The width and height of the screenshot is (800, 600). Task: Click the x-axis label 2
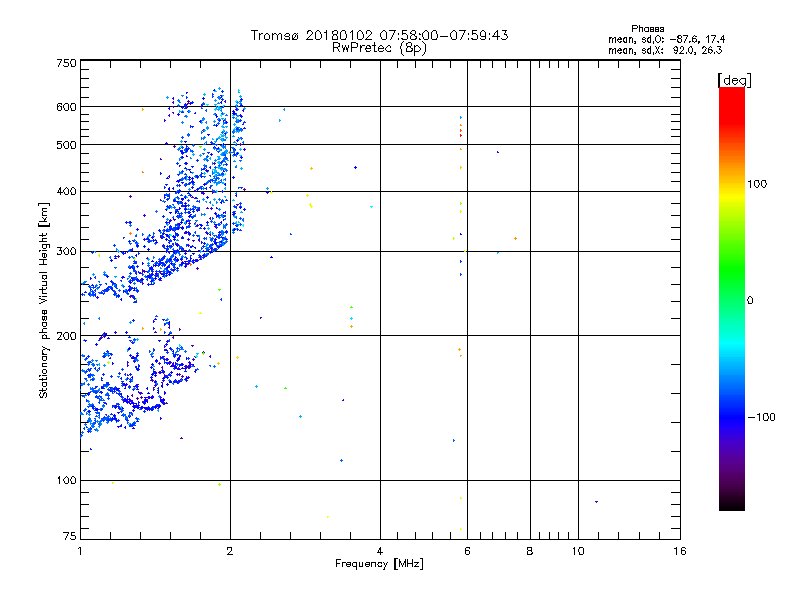pyautogui.click(x=230, y=551)
